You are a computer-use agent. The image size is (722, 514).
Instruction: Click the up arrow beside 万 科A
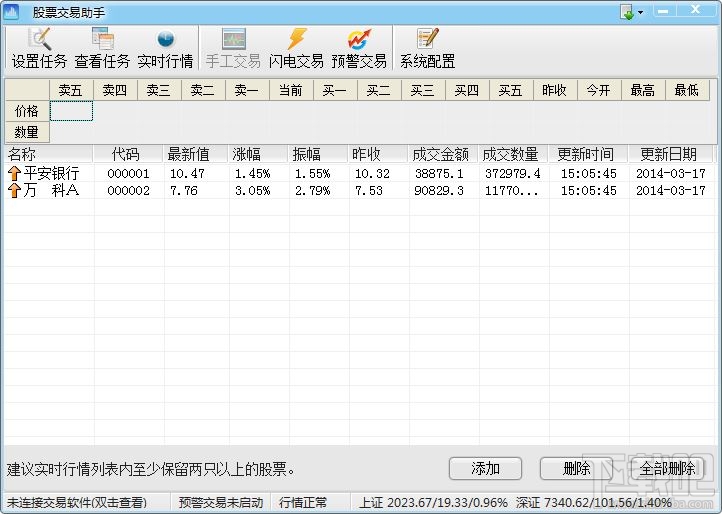pos(14,190)
